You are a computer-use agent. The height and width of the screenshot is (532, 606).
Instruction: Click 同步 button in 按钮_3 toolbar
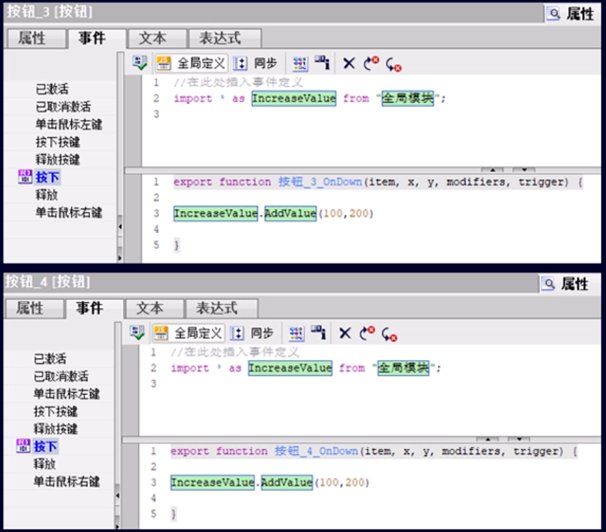[x=256, y=63]
